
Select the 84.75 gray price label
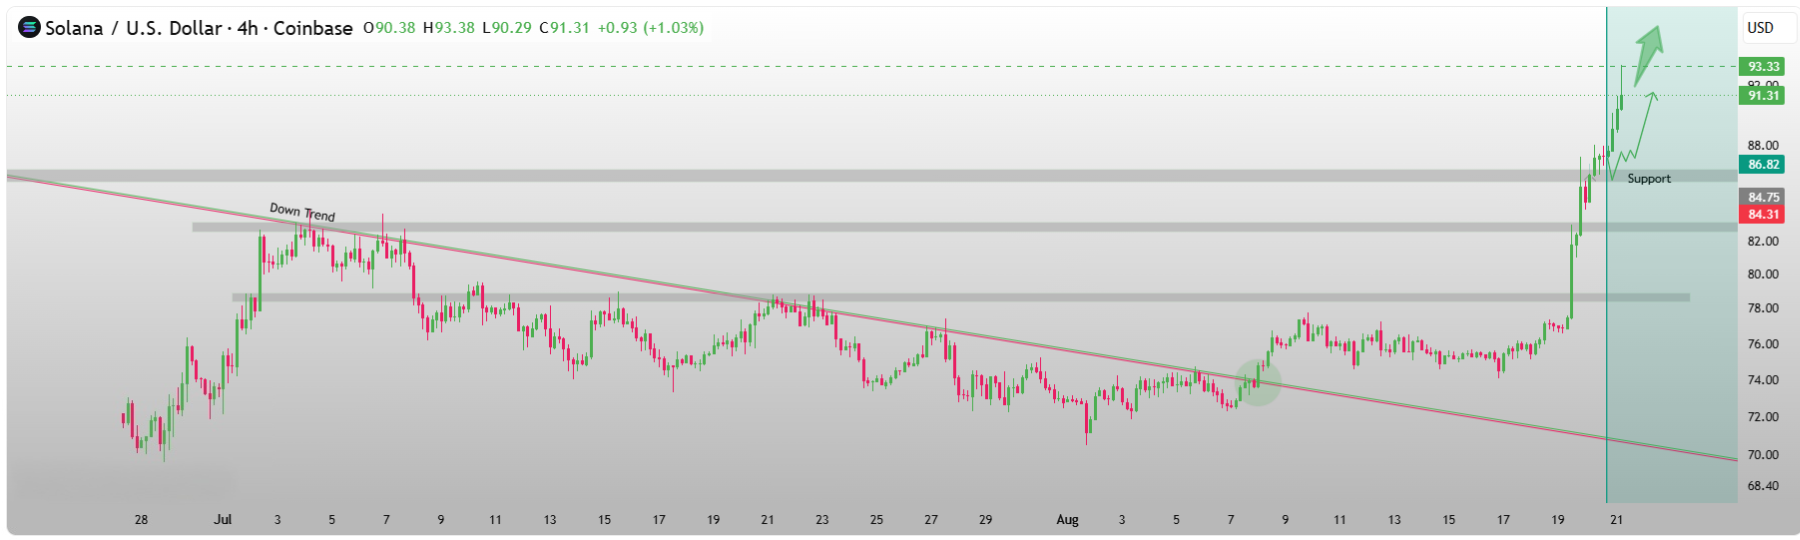tap(1764, 197)
